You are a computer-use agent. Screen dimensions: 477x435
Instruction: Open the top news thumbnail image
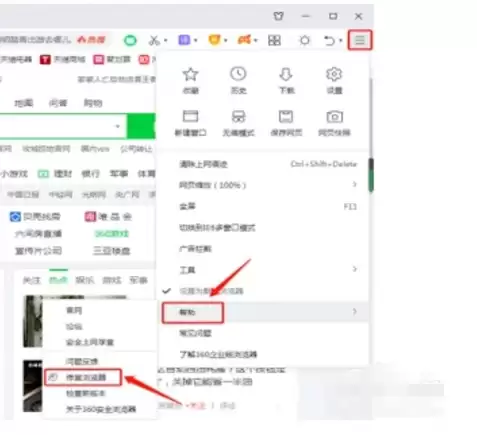pos(32,321)
